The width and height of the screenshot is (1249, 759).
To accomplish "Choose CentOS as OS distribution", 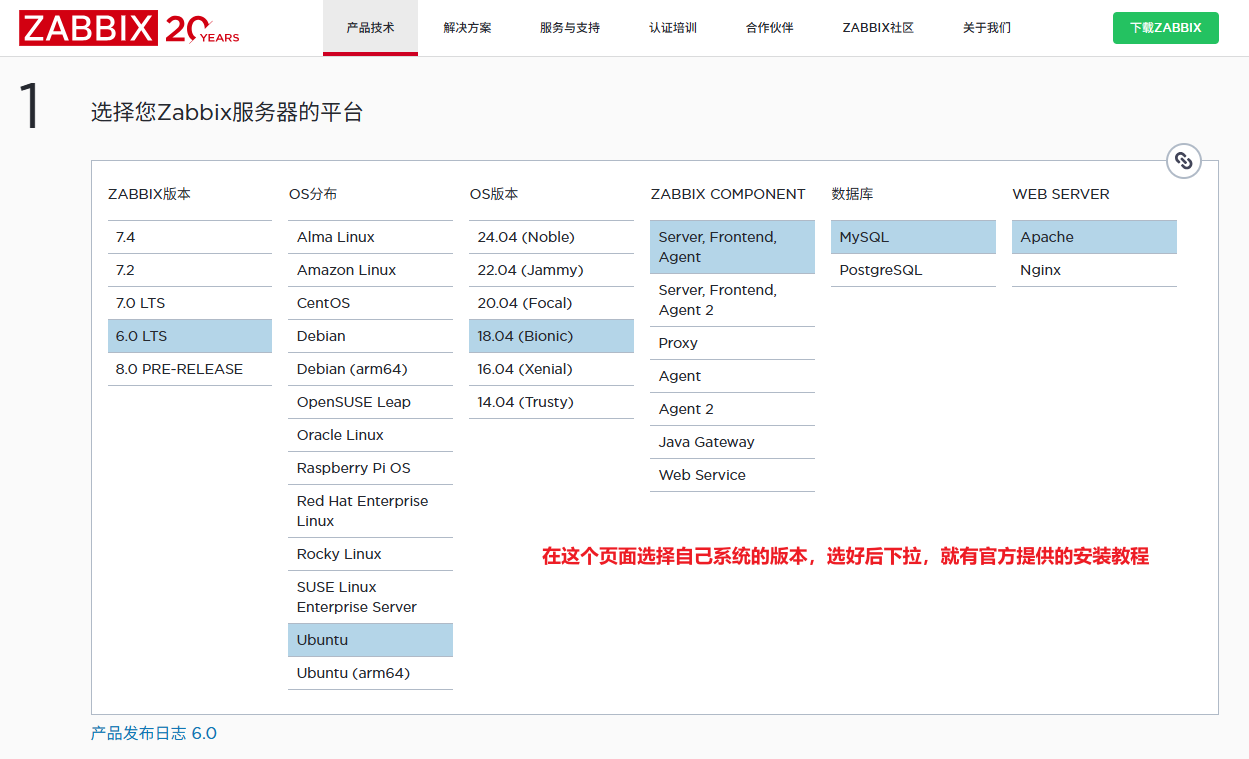I will point(370,303).
